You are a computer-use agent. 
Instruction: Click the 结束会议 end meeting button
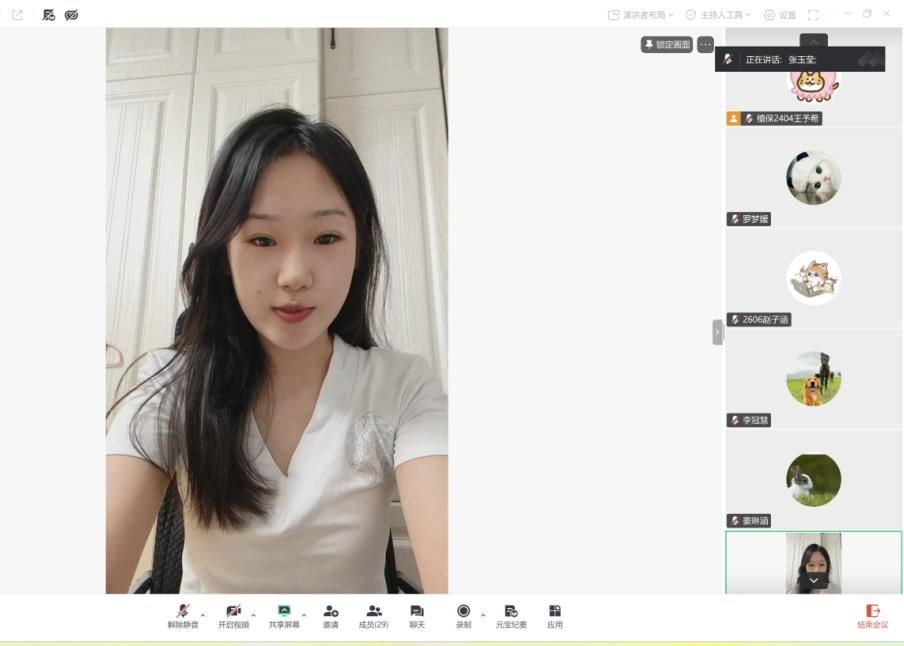tap(872, 616)
